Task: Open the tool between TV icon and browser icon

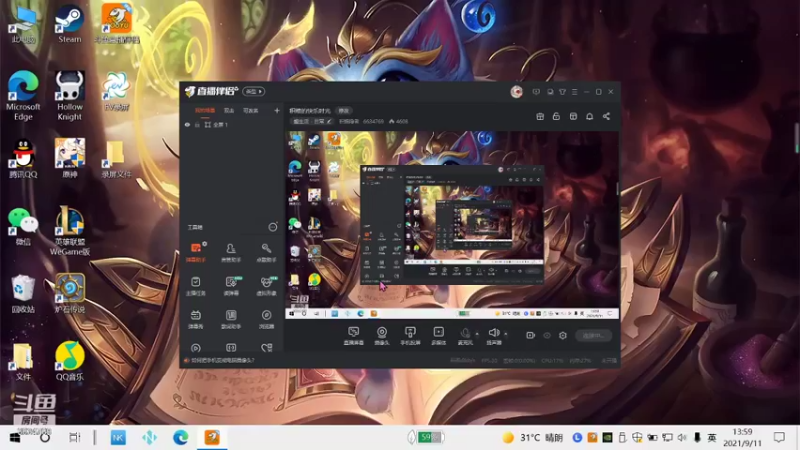Action: tap(231, 319)
